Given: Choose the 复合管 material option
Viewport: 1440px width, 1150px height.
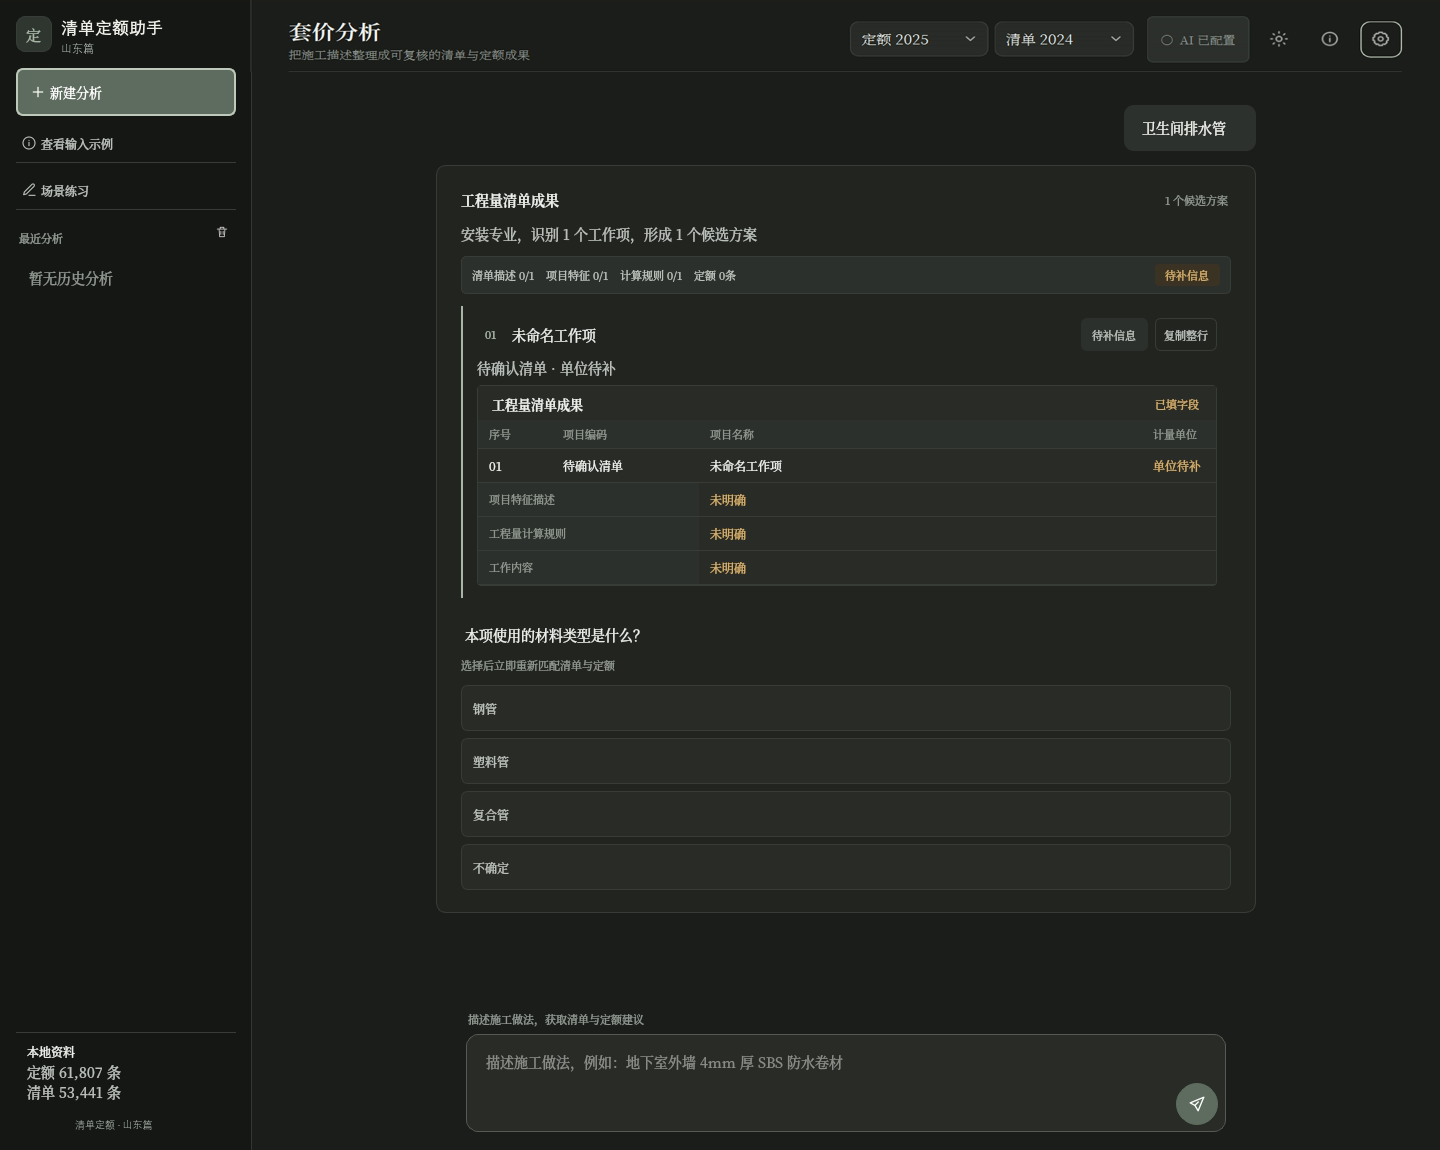Looking at the screenshot, I should coord(846,814).
